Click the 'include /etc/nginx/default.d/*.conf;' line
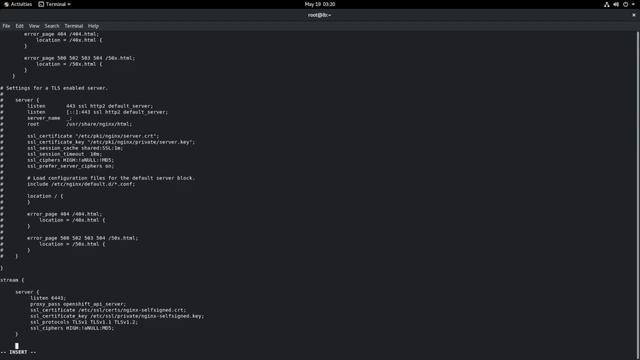The width and height of the screenshot is (640, 360). point(81,184)
